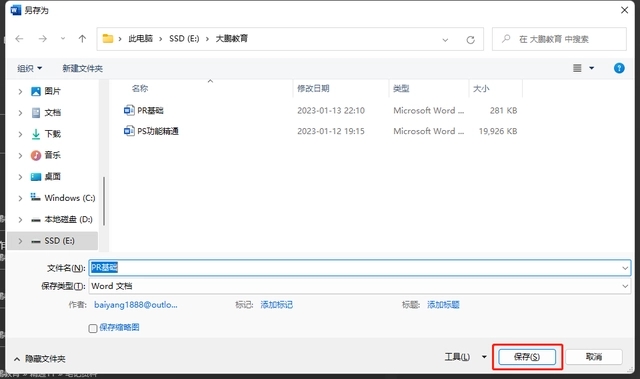The width and height of the screenshot is (640, 379).
Task: Click the search box for 大鹏教育
Action: tap(559, 39)
